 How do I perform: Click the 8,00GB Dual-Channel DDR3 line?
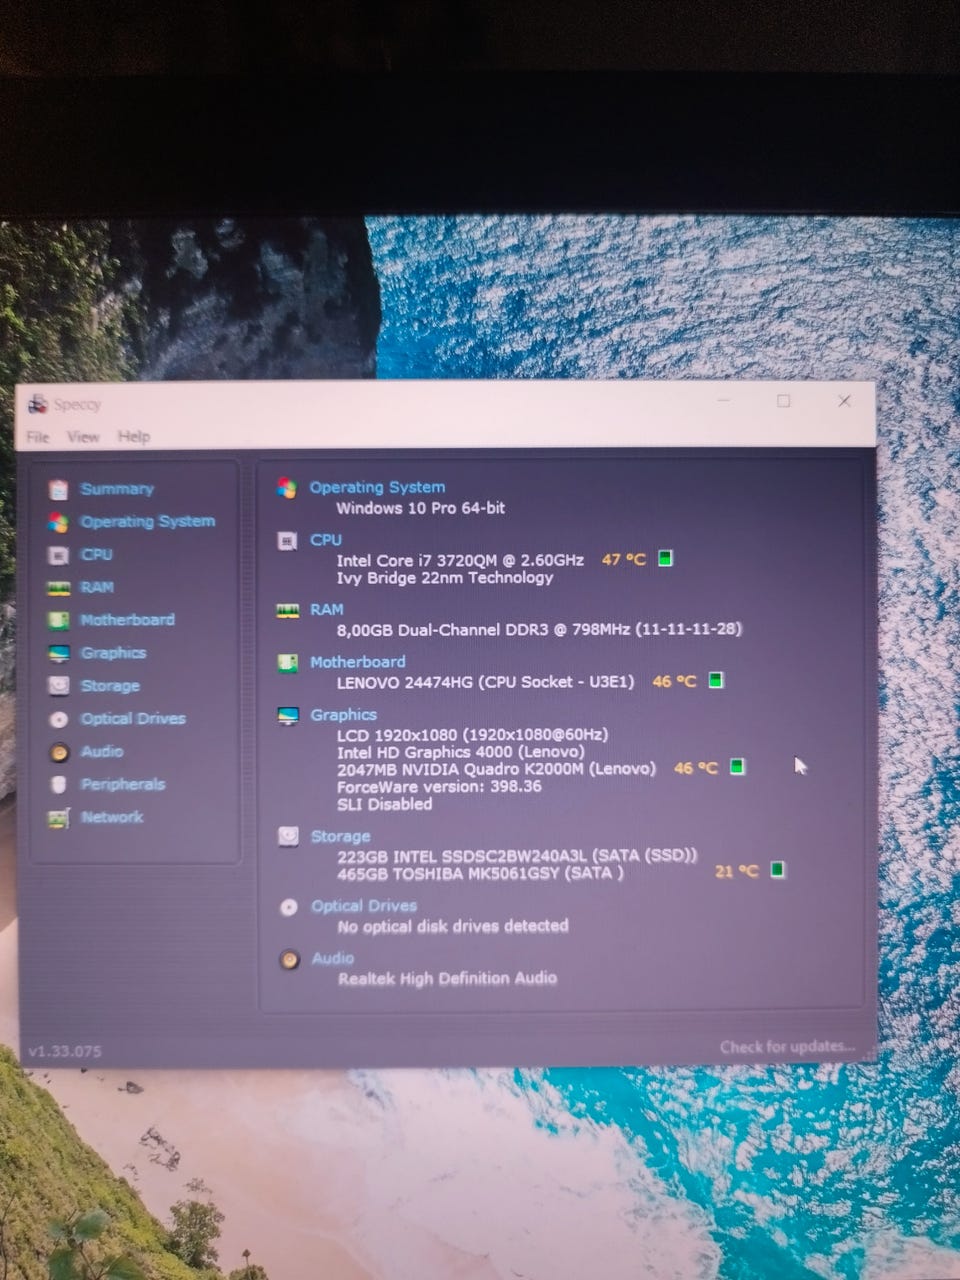540,630
